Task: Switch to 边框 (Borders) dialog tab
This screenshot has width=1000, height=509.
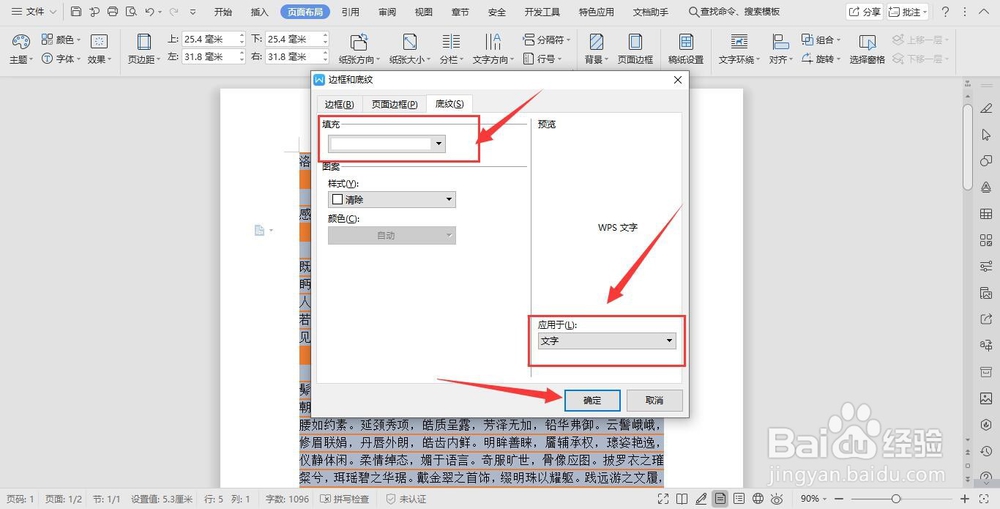Action: pos(339,104)
